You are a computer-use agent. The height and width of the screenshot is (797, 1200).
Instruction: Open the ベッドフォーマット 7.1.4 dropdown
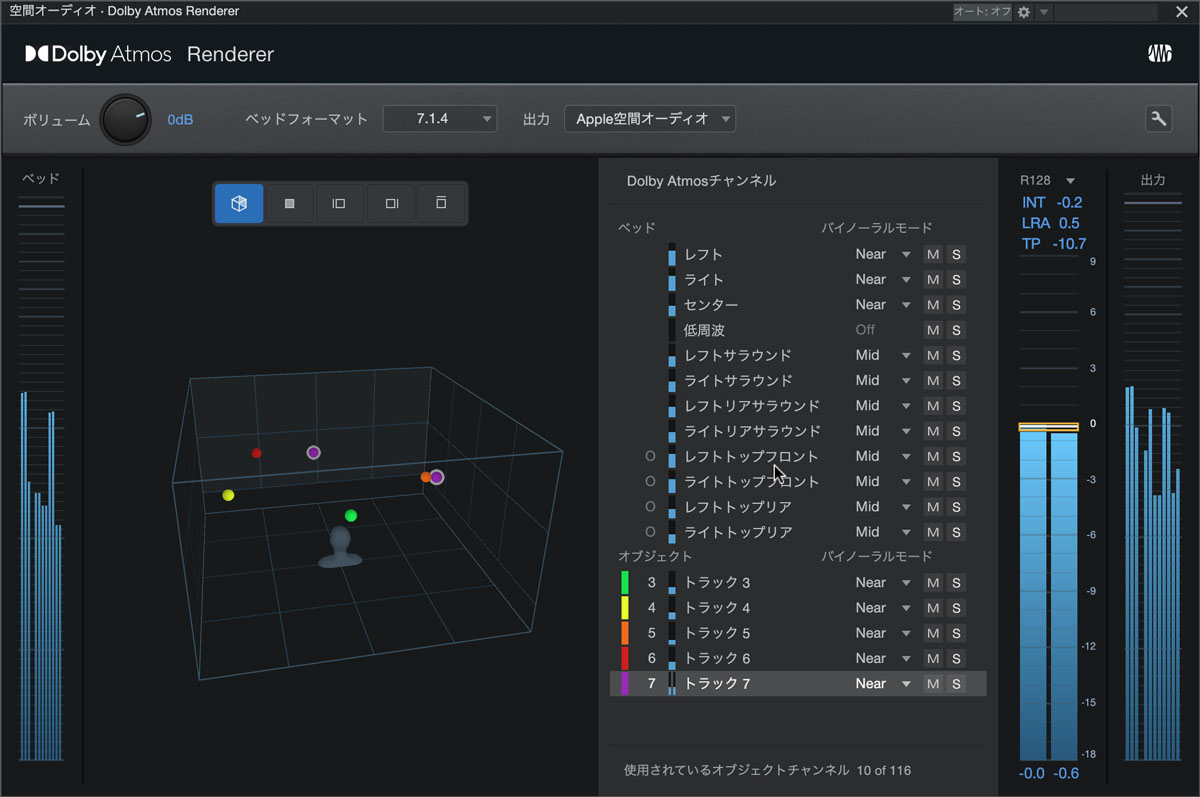tap(440, 119)
